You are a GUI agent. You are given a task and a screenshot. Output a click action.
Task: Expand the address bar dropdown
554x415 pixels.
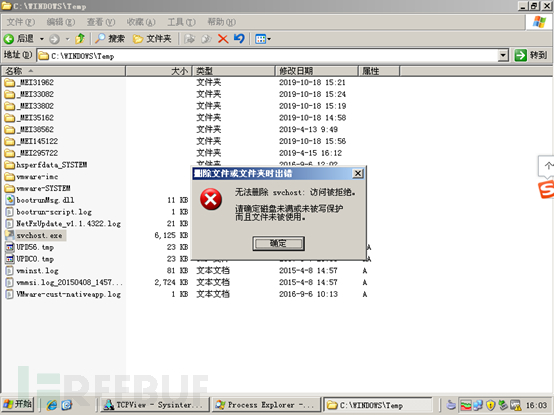pos(503,55)
